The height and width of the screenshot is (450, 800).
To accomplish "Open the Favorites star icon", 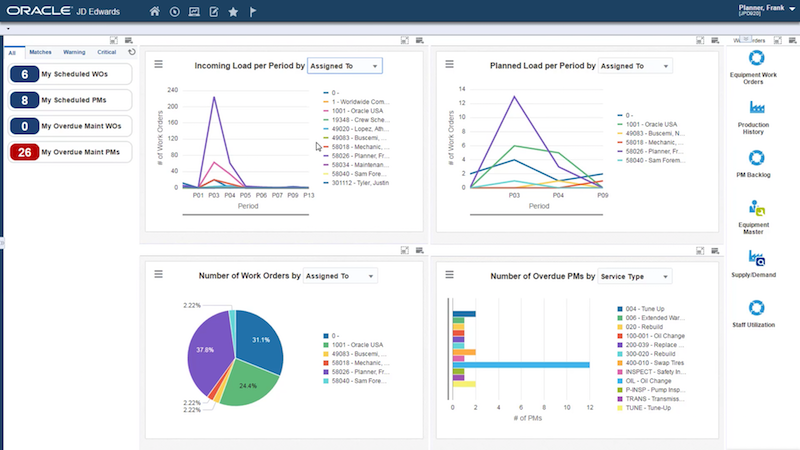I will pyautogui.click(x=233, y=12).
